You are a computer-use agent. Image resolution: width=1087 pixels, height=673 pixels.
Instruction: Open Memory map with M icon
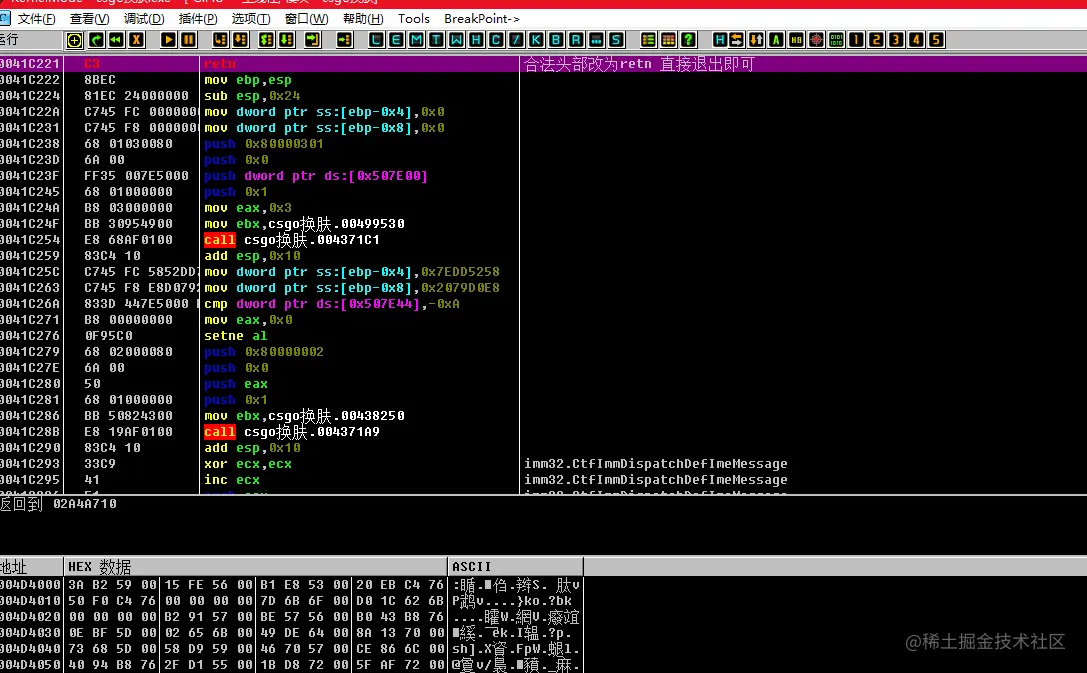point(417,40)
